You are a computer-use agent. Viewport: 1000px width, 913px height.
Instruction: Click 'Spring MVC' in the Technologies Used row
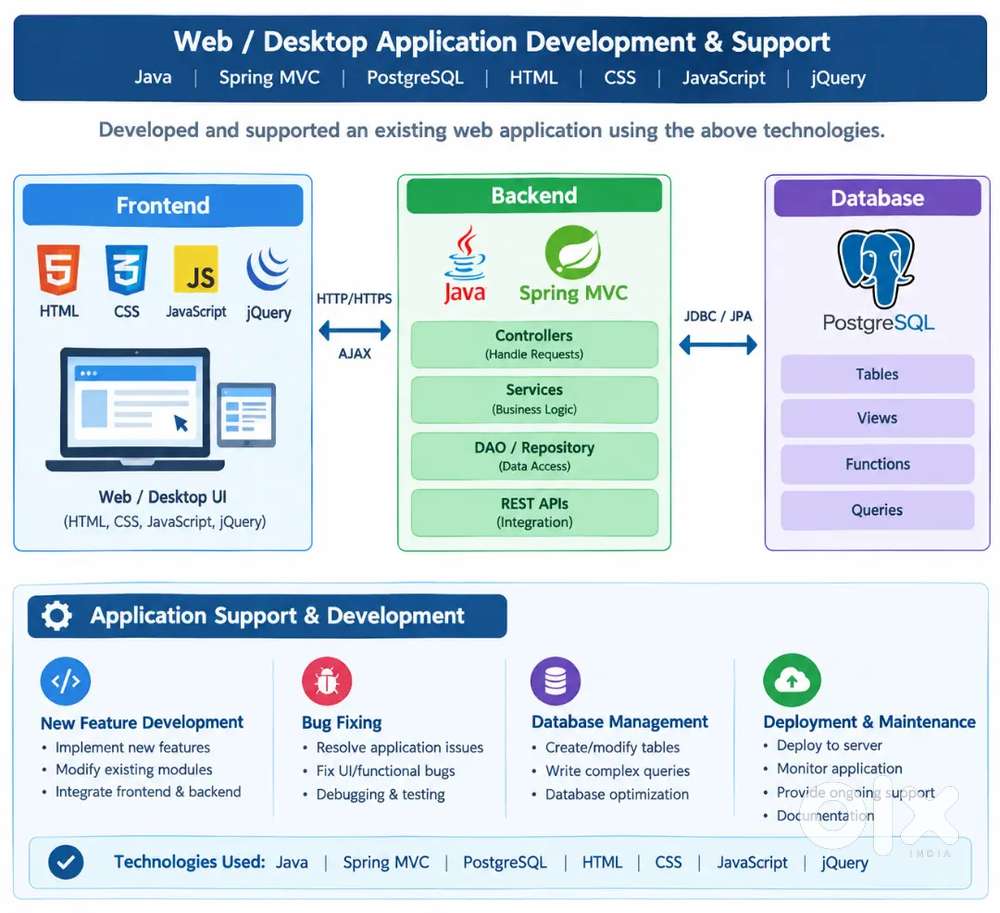[386, 863]
